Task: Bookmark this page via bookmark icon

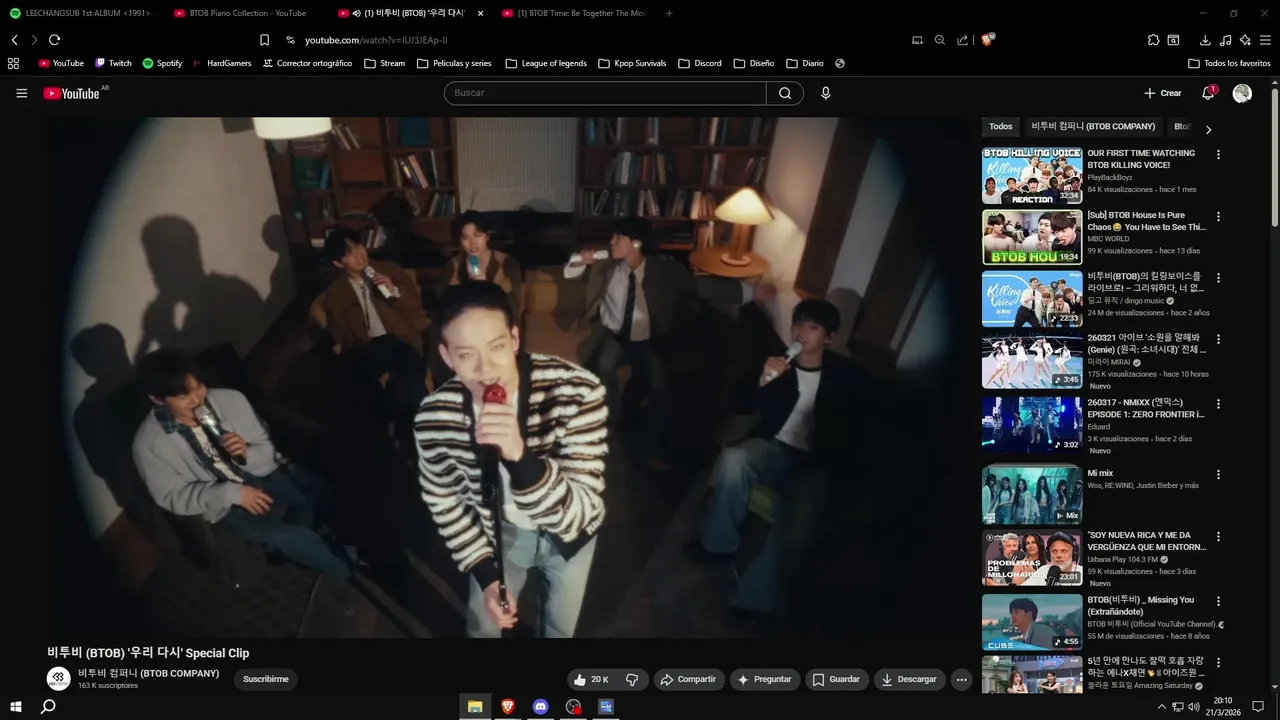Action: coord(264,40)
